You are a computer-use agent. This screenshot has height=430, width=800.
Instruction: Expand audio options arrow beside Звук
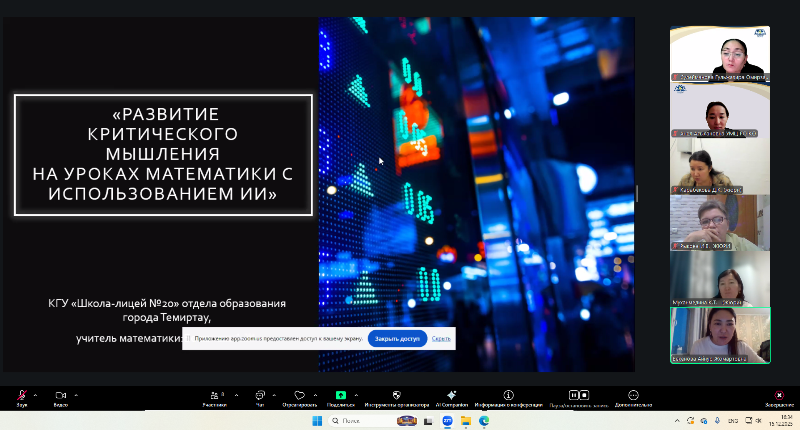click(37, 393)
